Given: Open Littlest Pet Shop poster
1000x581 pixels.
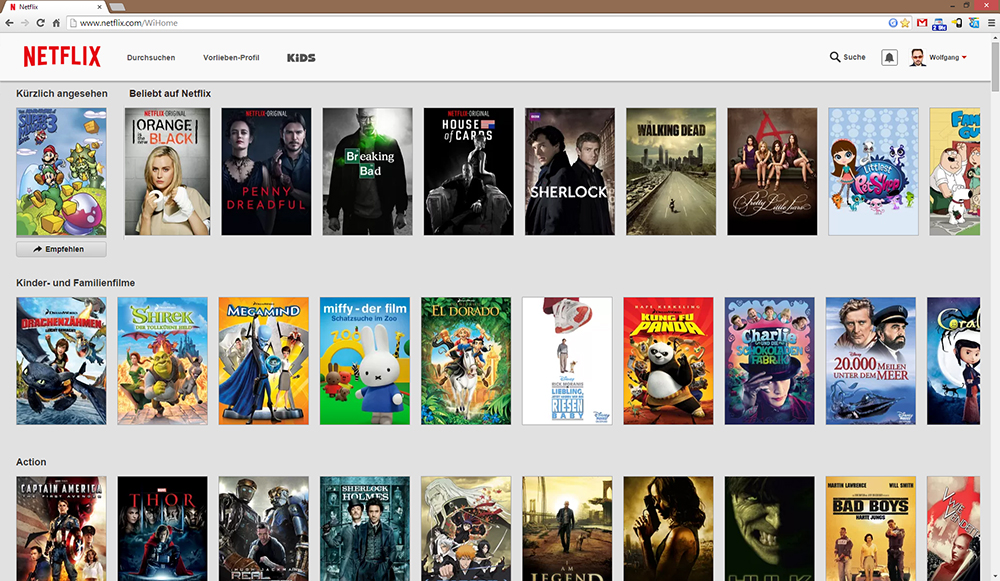Looking at the screenshot, I should 873,172.
